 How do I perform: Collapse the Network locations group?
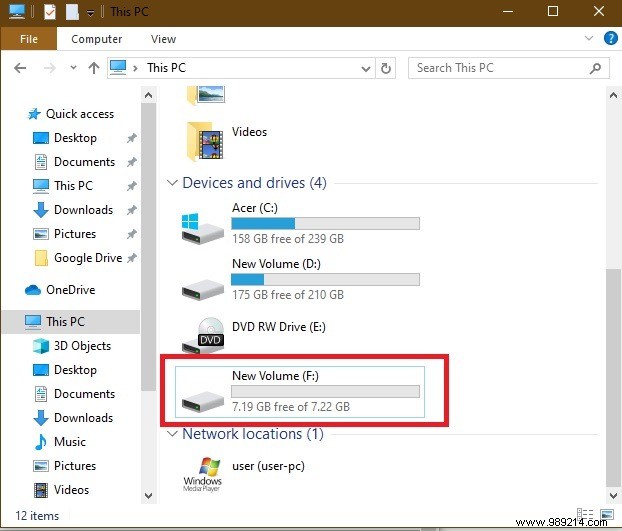(x=172, y=433)
